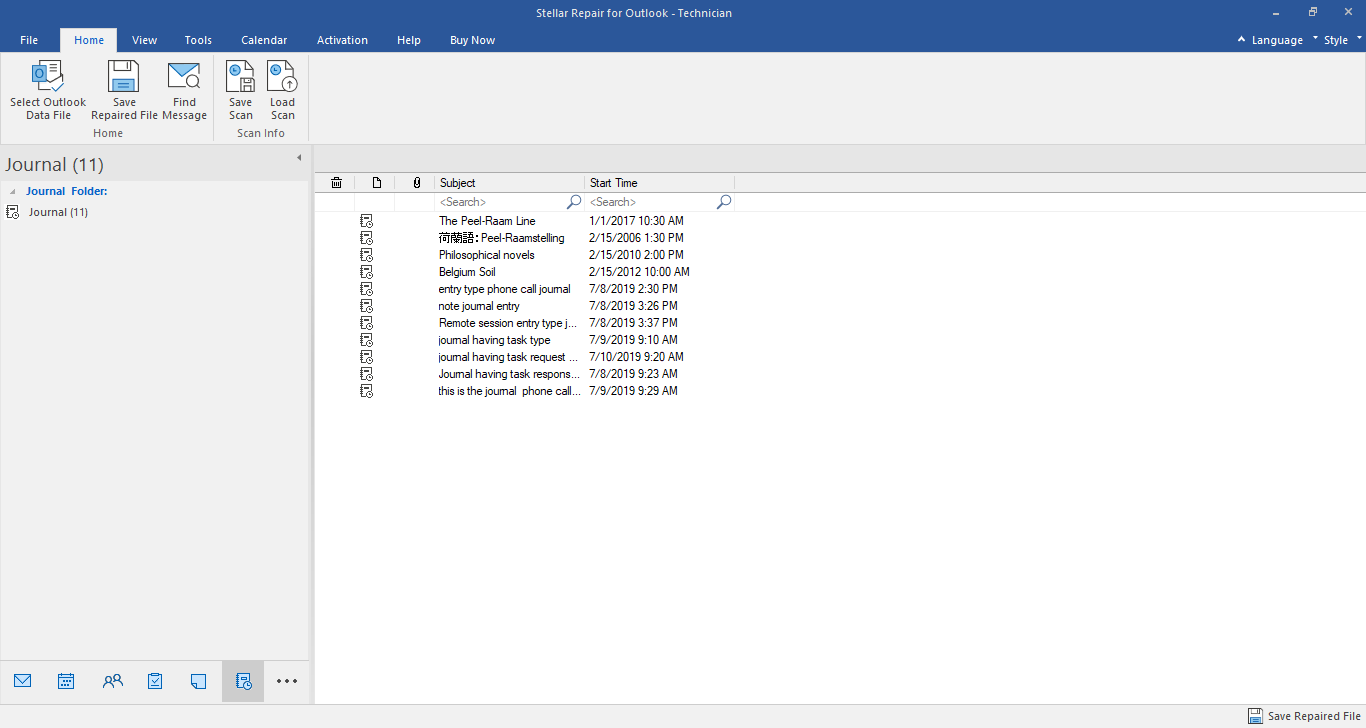Click Select Outlook Data File icon
Screen dimensions: 1366x728
tap(48, 77)
